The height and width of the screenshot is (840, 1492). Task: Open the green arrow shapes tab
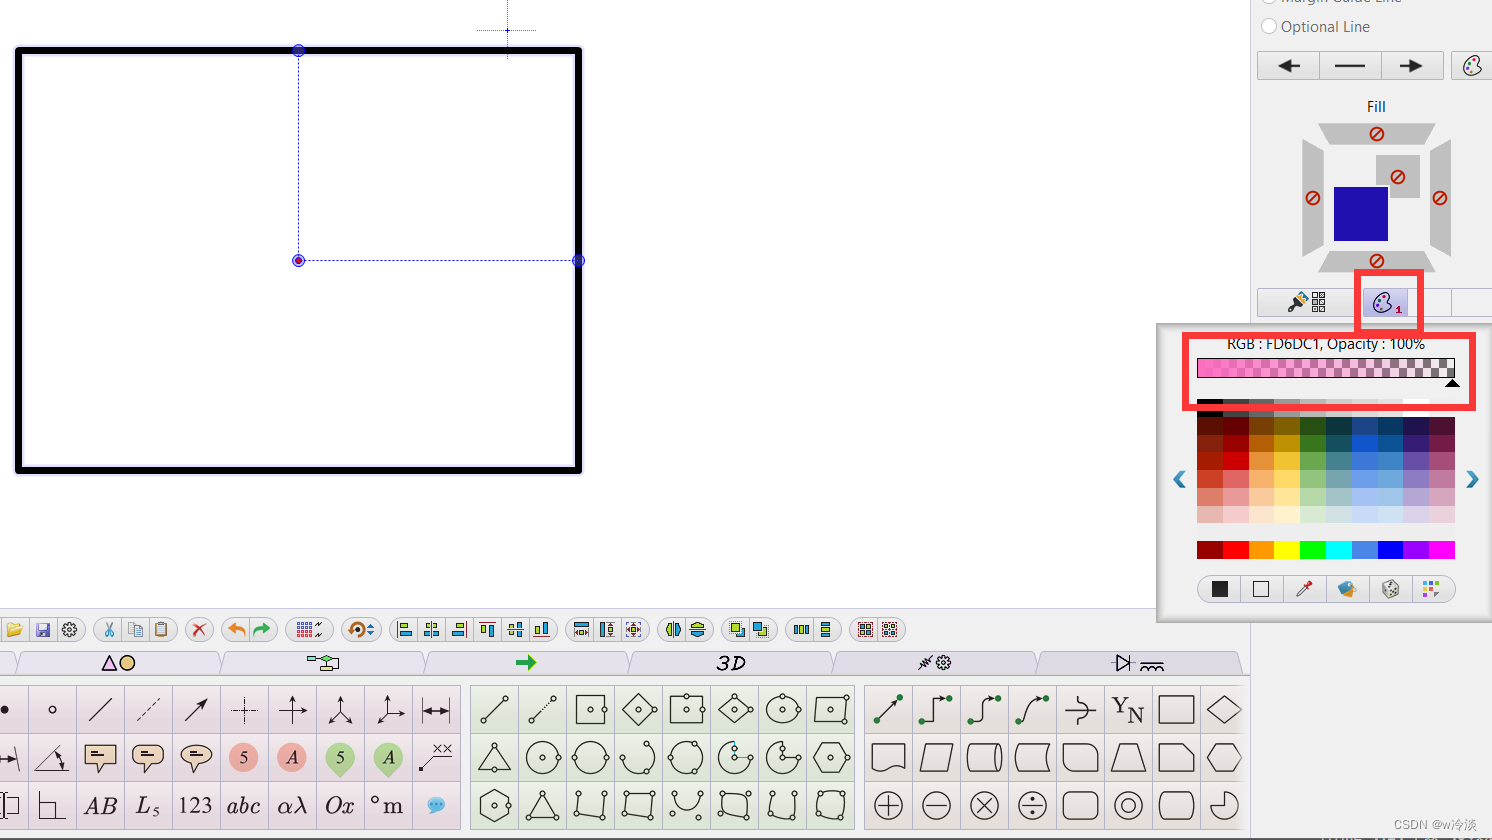coord(526,663)
